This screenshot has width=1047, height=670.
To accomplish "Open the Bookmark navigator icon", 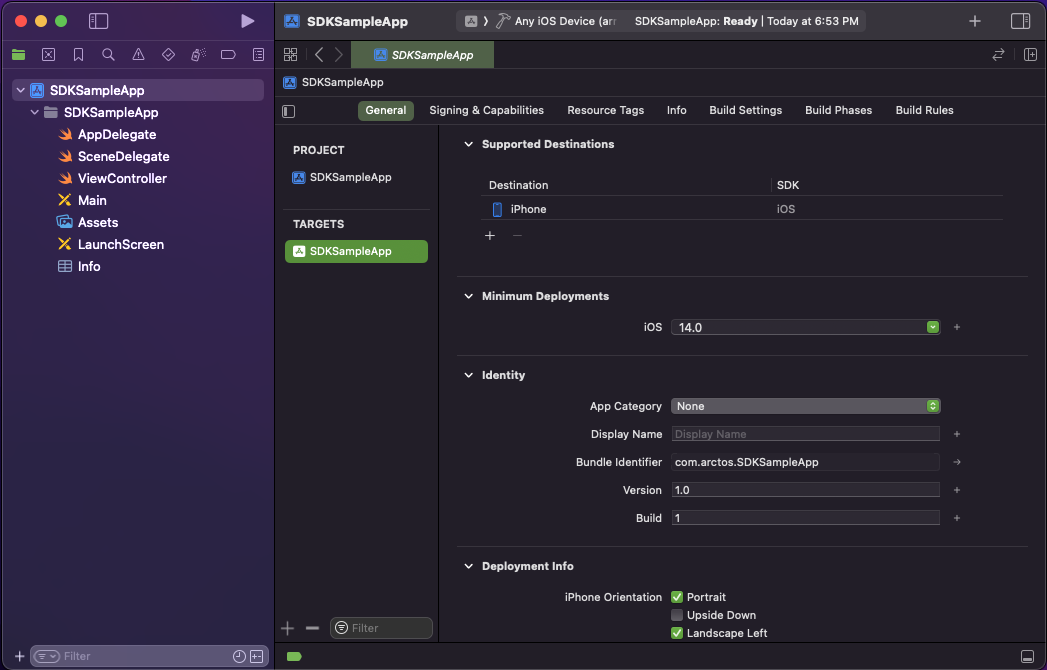I will point(78,54).
